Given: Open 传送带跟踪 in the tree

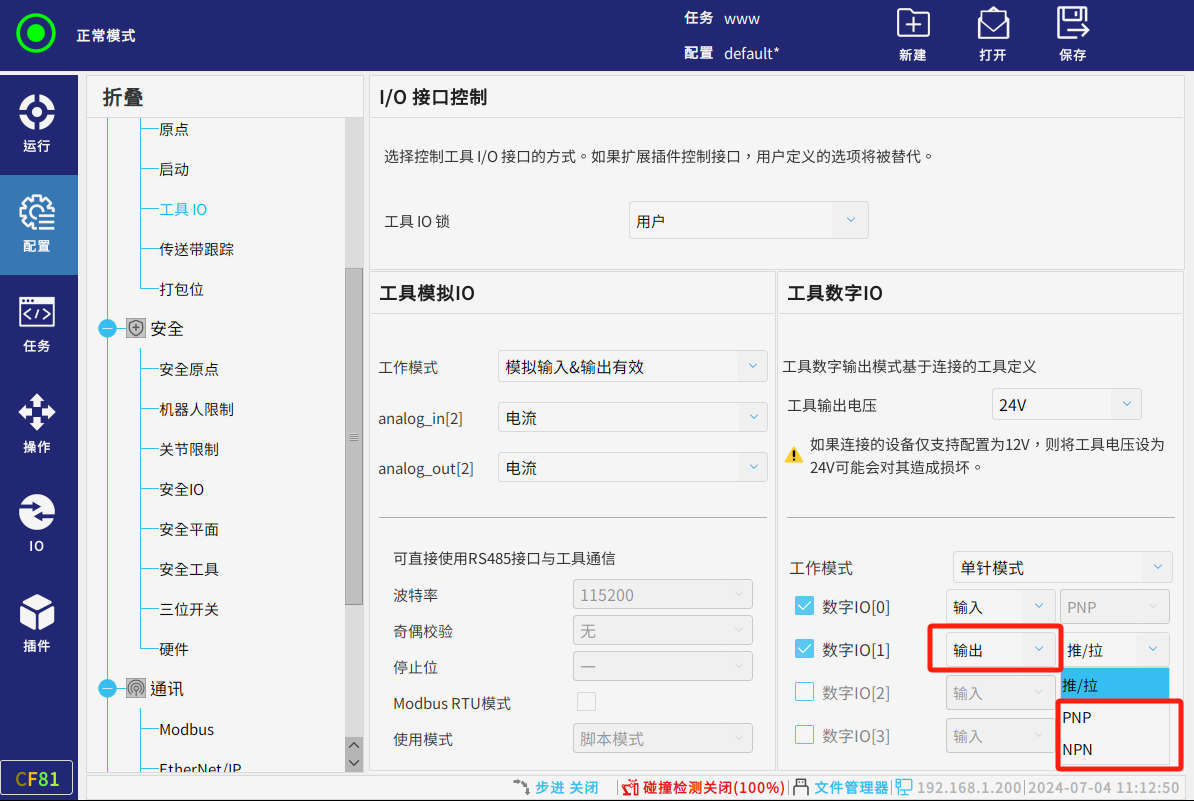Looking at the screenshot, I should pos(197,249).
